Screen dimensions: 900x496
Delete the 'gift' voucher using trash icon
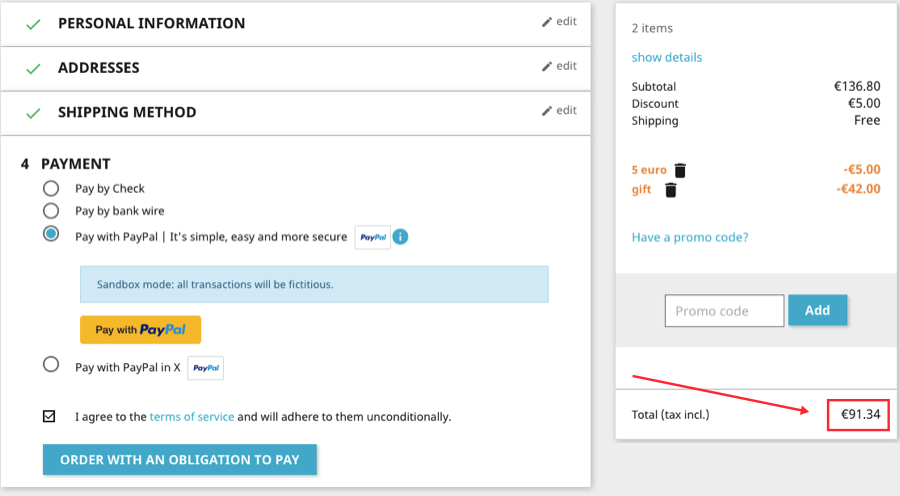[x=671, y=190]
